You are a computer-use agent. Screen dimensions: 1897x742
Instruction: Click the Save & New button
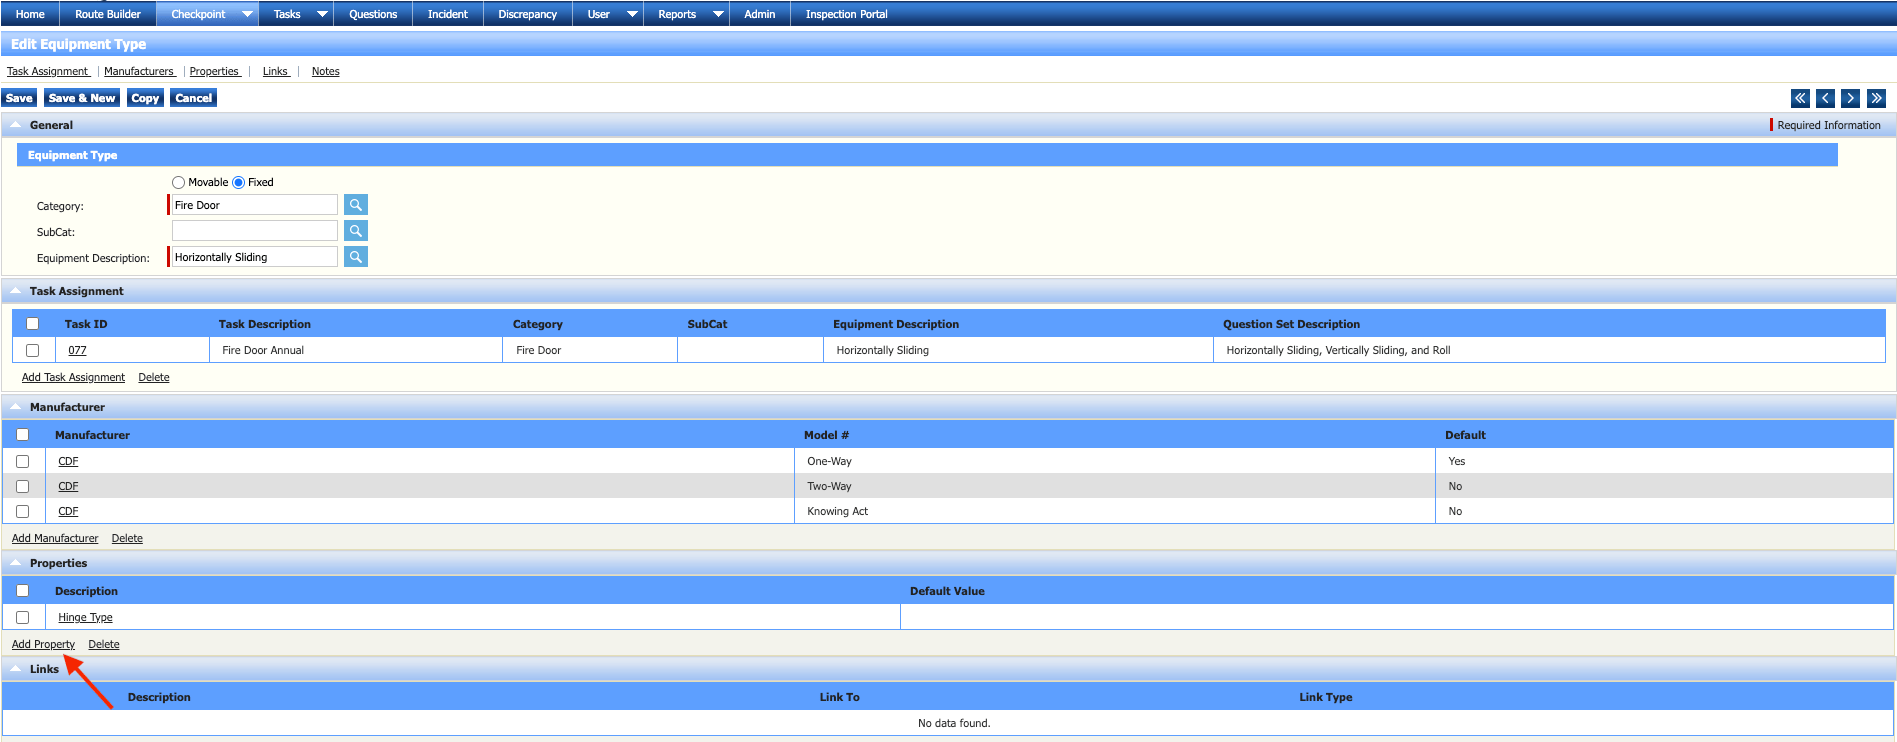pyautogui.click(x=82, y=98)
